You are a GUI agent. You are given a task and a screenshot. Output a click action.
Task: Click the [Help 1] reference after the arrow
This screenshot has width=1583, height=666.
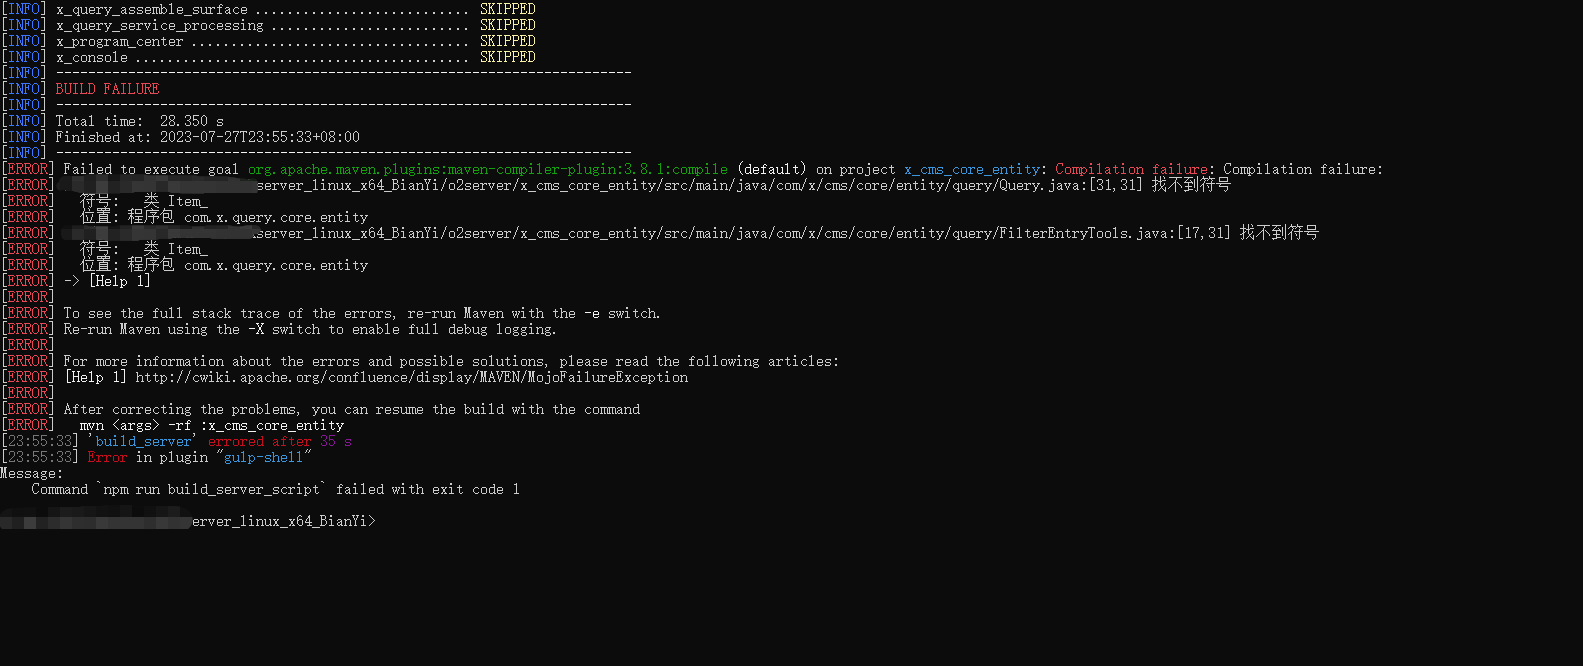pos(119,281)
